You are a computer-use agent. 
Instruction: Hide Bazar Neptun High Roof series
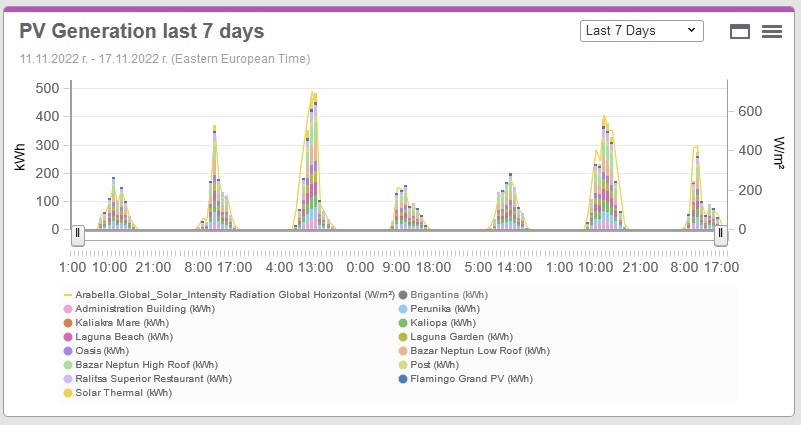147,366
